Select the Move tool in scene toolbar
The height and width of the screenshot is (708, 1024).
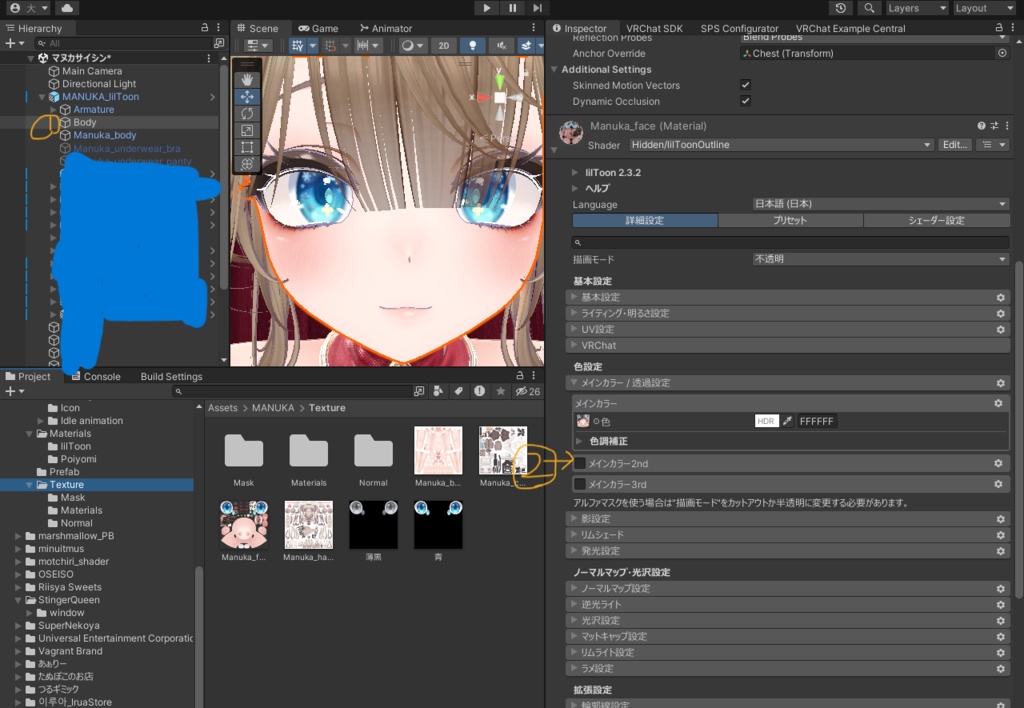click(x=247, y=97)
